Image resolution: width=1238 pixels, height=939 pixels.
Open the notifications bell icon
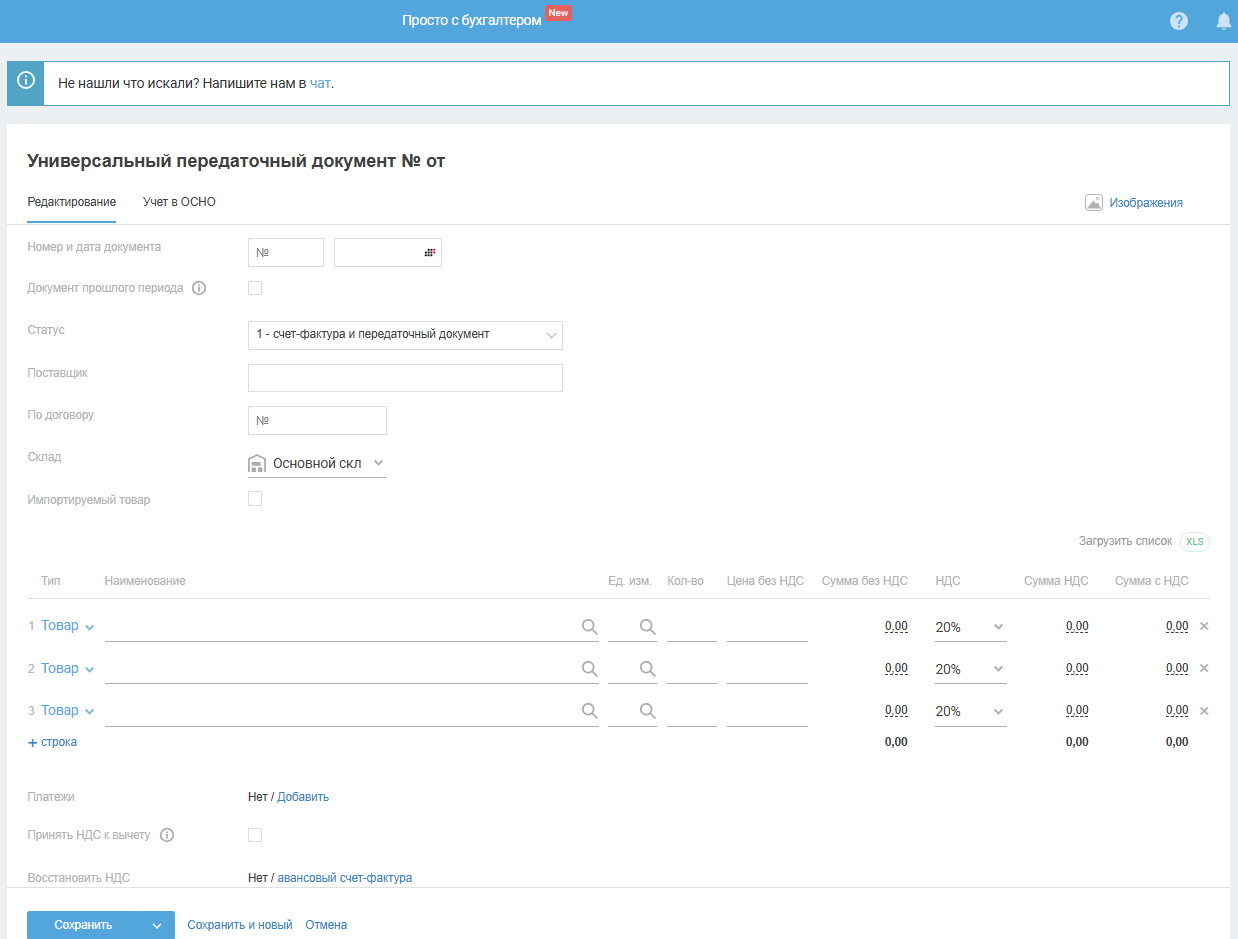1223,21
